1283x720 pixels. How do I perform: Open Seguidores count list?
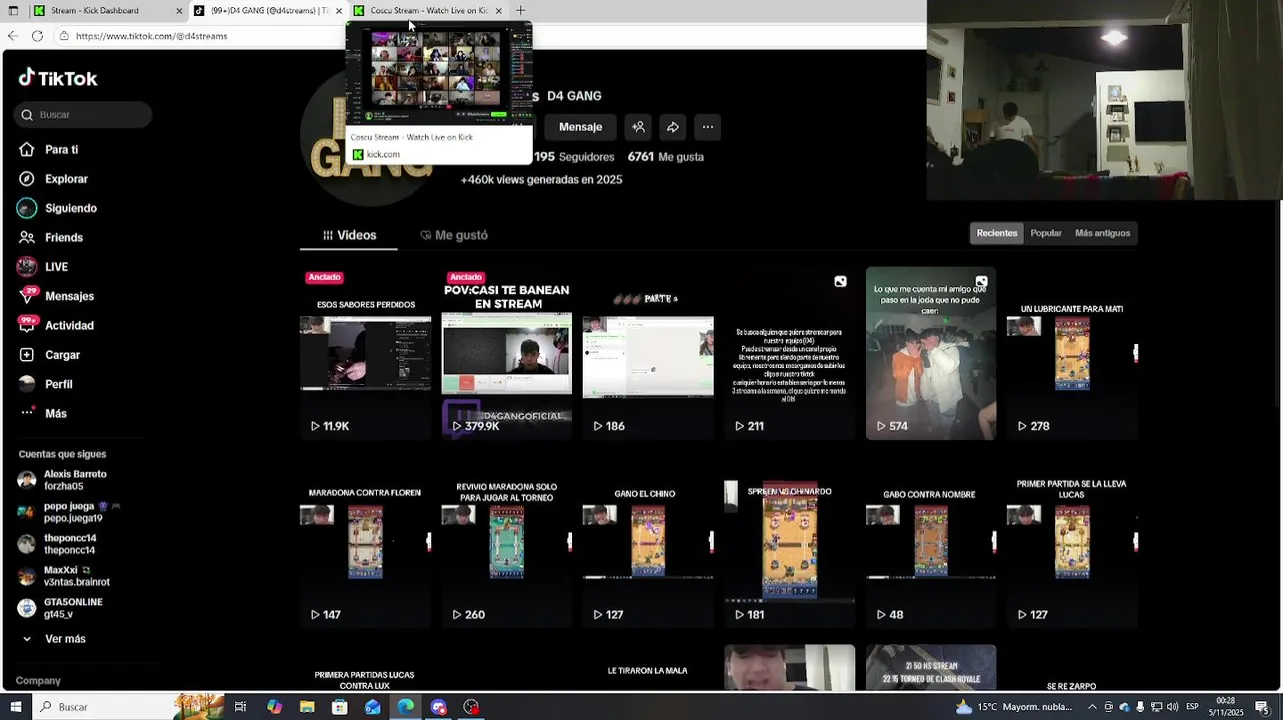(574, 157)
